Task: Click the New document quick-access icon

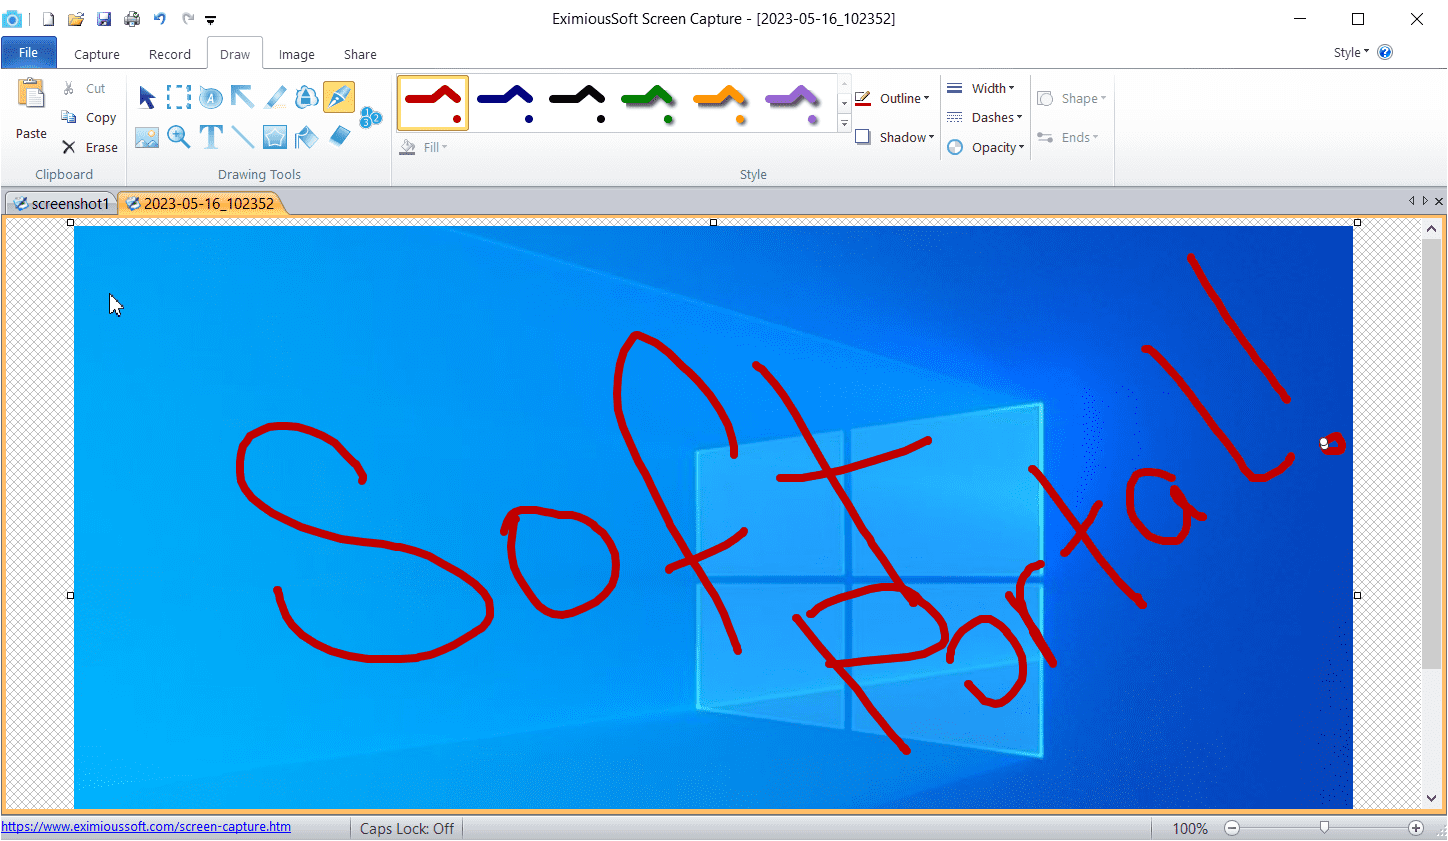Action: 48,19
